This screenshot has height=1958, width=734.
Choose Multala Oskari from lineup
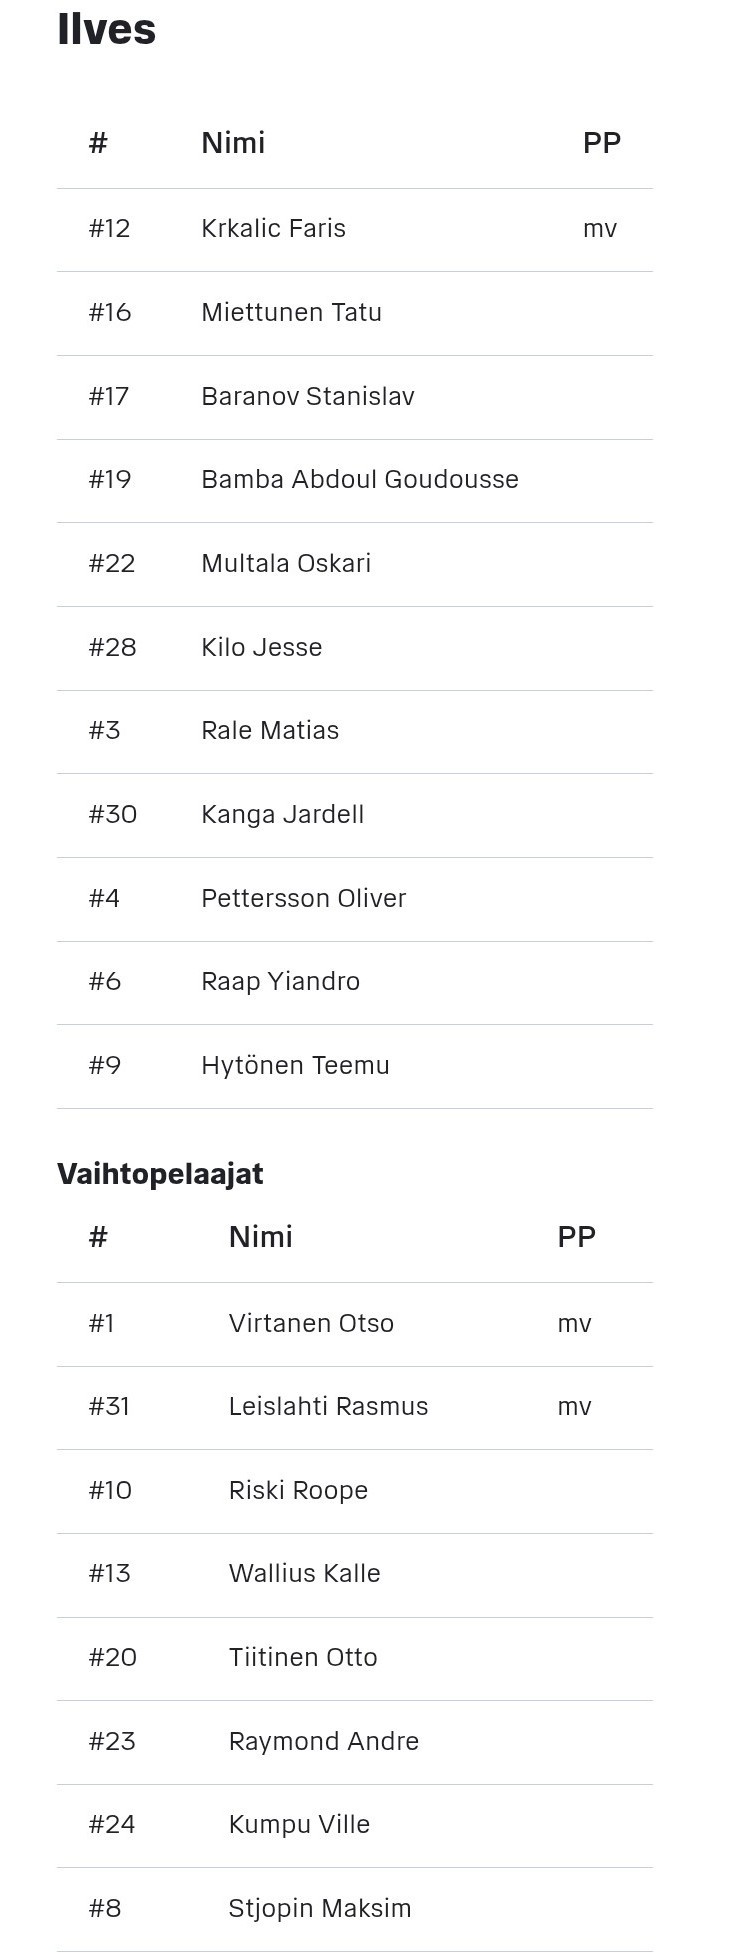(286, 563)
